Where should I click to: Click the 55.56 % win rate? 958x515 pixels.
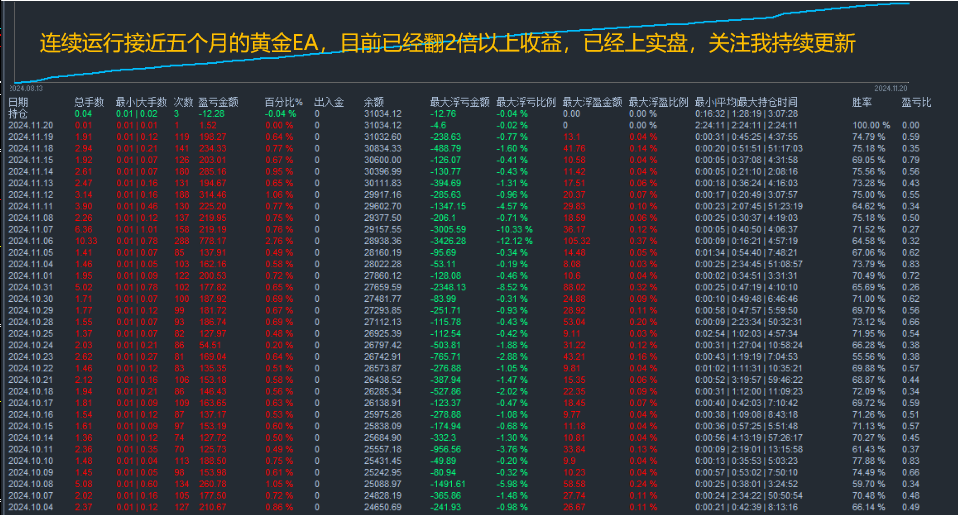(869, 357)
